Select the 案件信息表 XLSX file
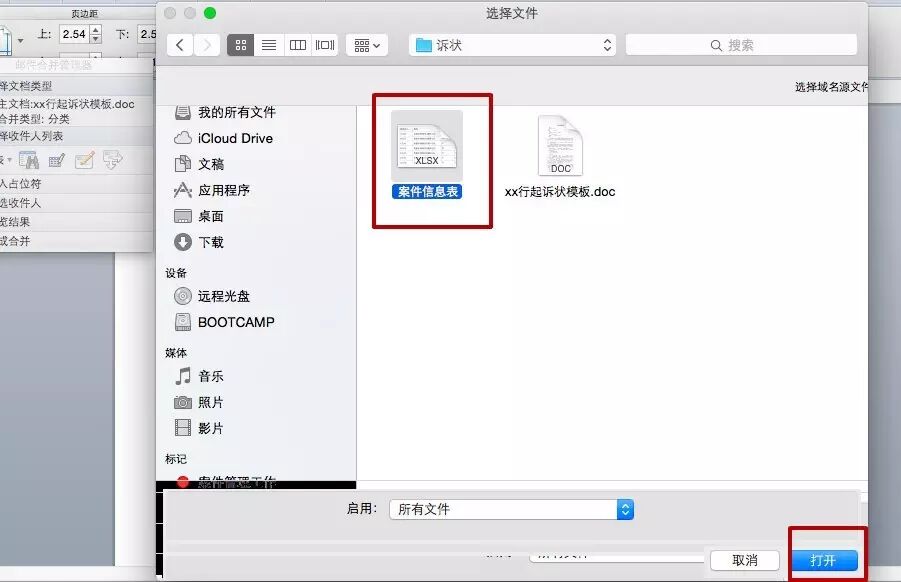Viewport: 901px width, 582px height. point(428,145)
